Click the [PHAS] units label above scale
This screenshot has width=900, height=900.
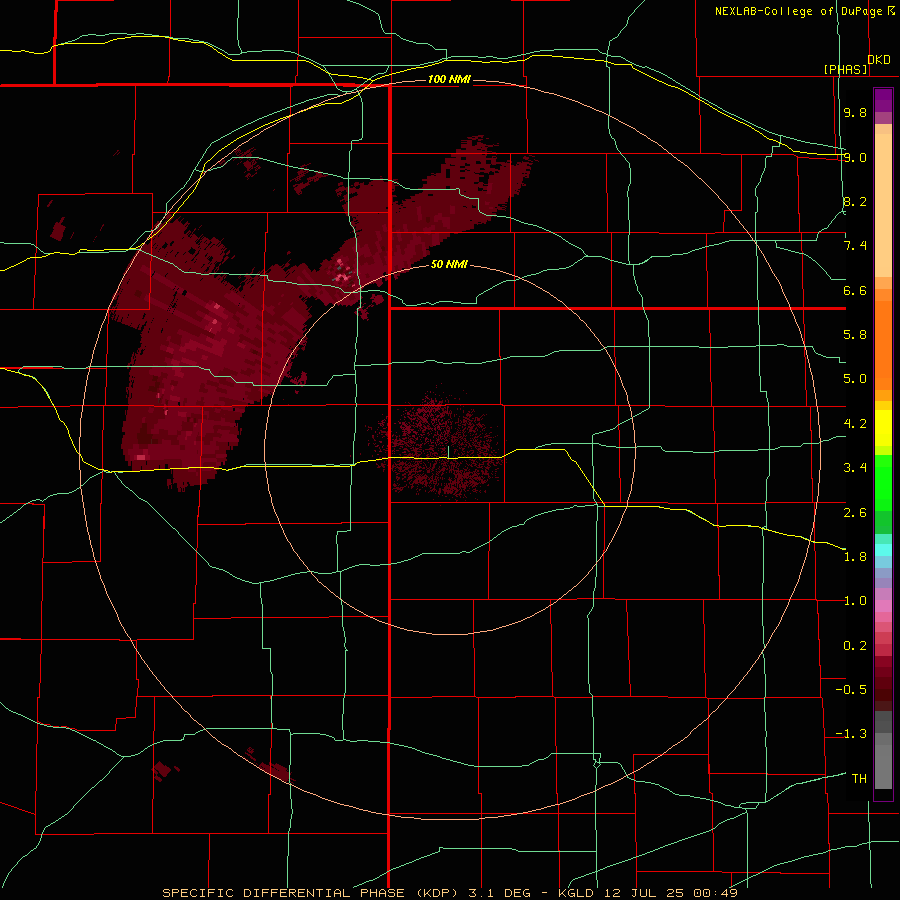[x=845, y=69]
